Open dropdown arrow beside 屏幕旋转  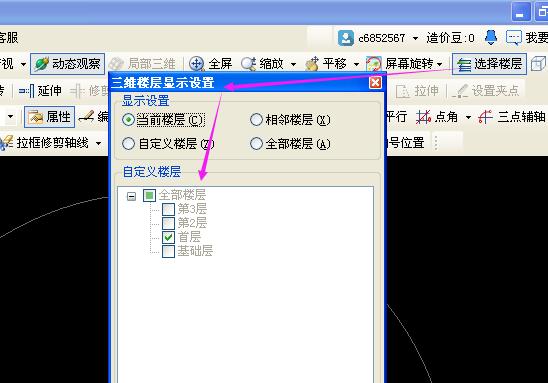point(440,64)
